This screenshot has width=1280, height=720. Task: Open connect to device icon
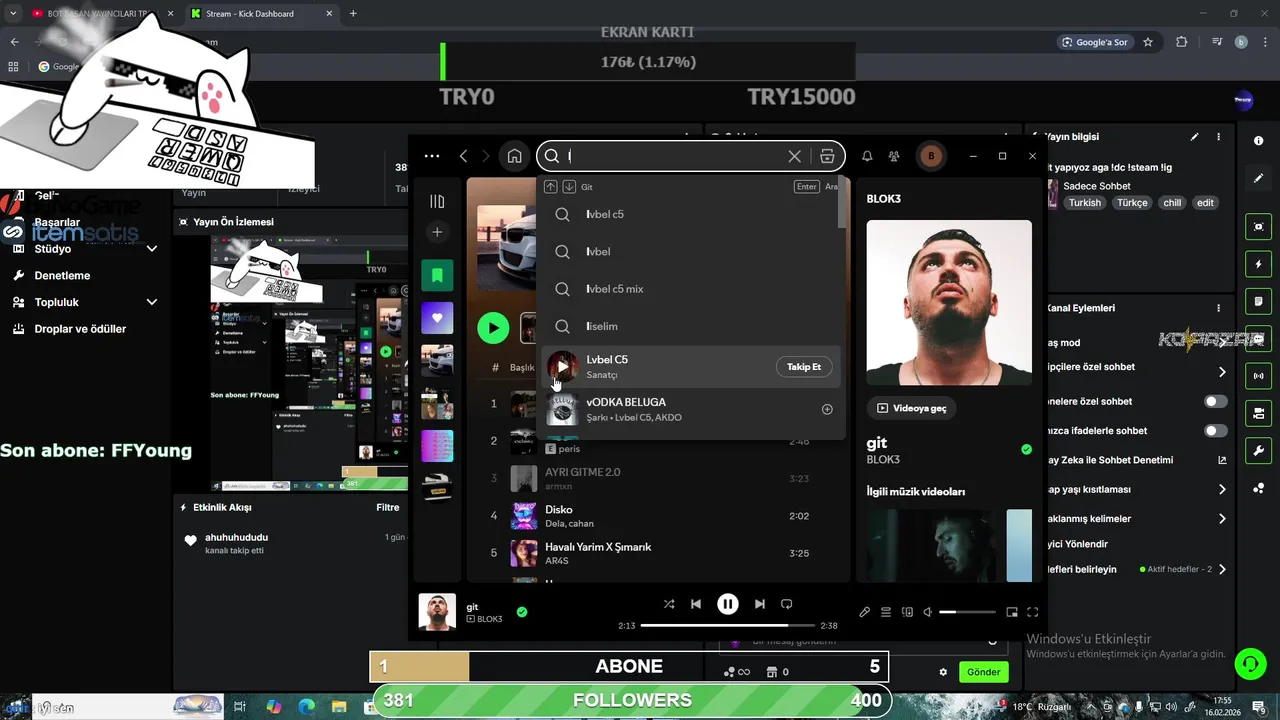(908, 612)
